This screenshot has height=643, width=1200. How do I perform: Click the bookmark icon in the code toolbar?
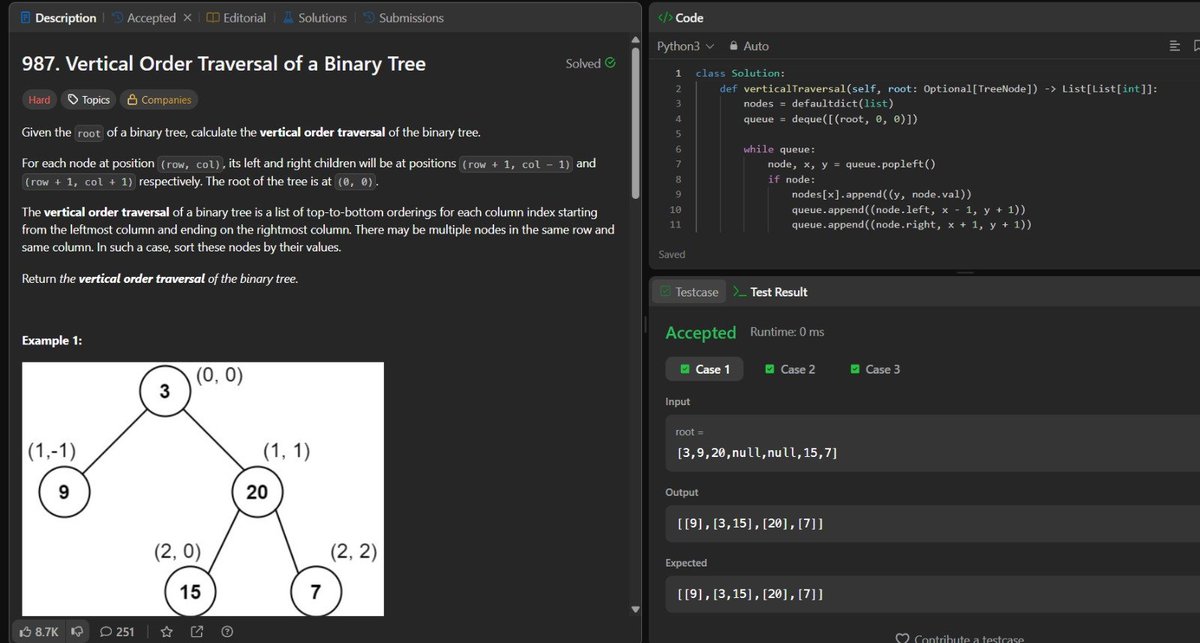pyautogui.click(x=1197, y=46)
